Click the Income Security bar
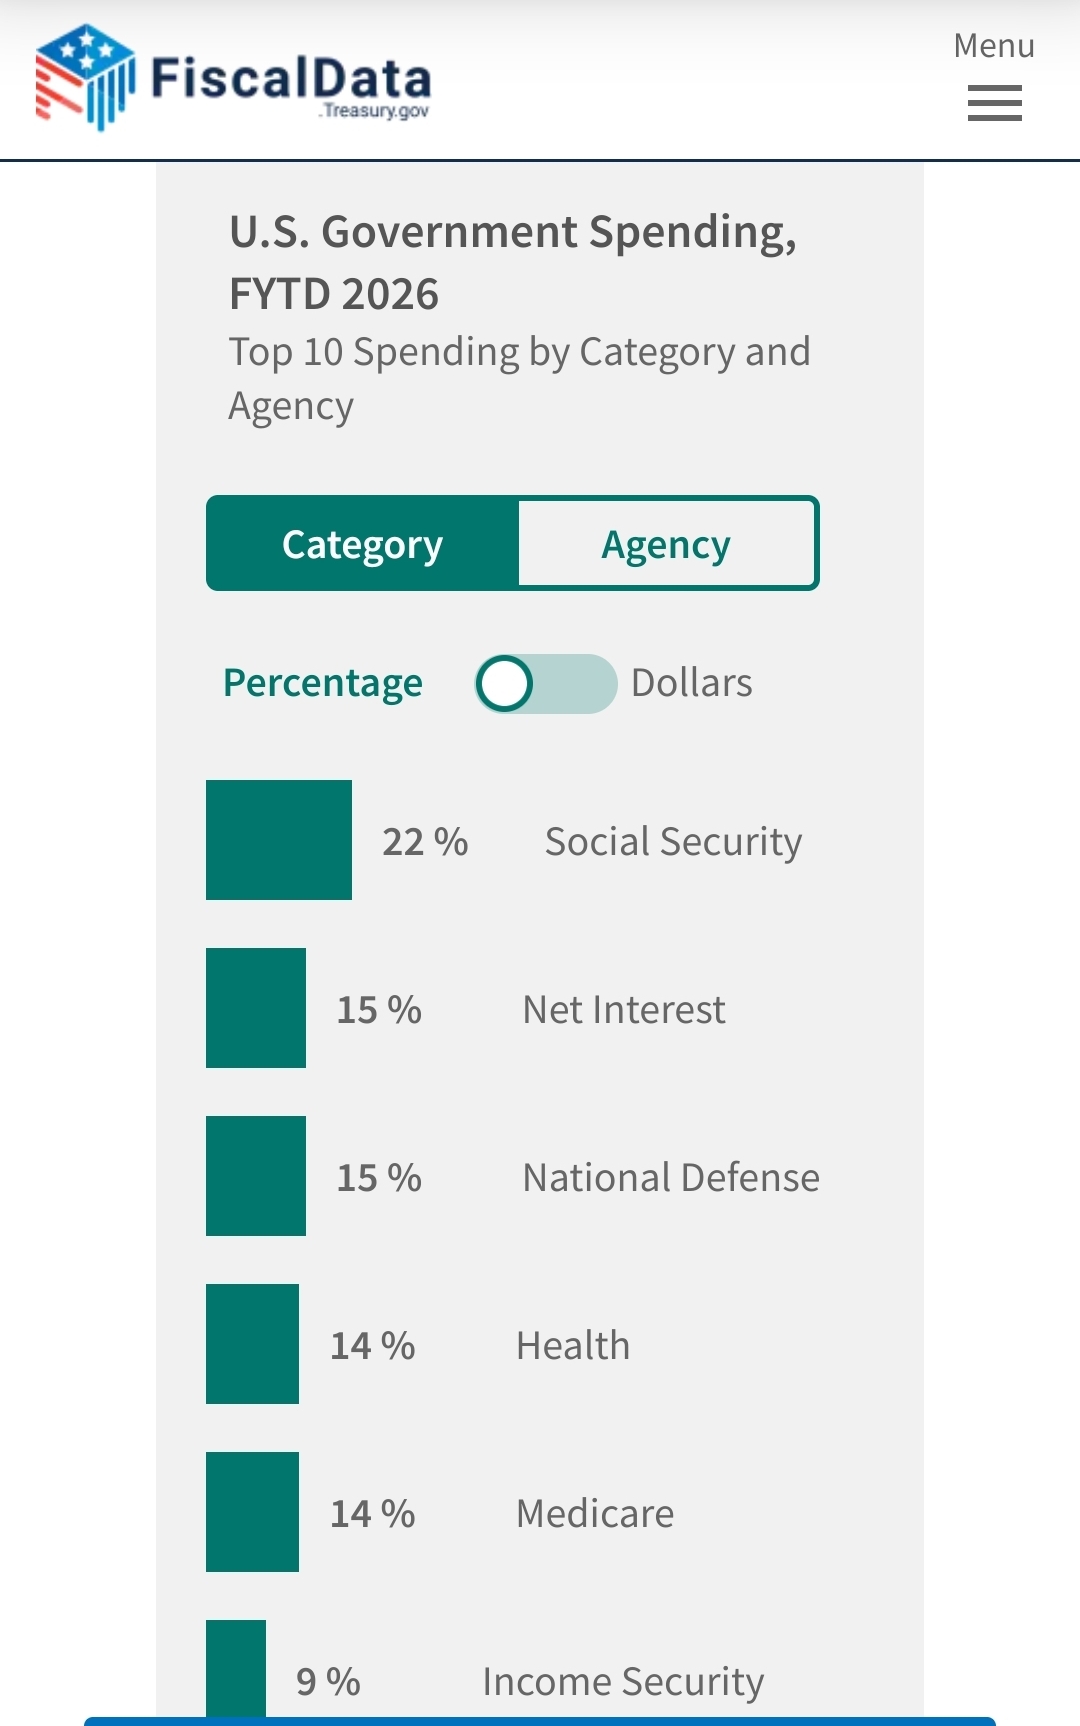This screenshot has height=1726, width=1080. click(x=236, y=1668)
